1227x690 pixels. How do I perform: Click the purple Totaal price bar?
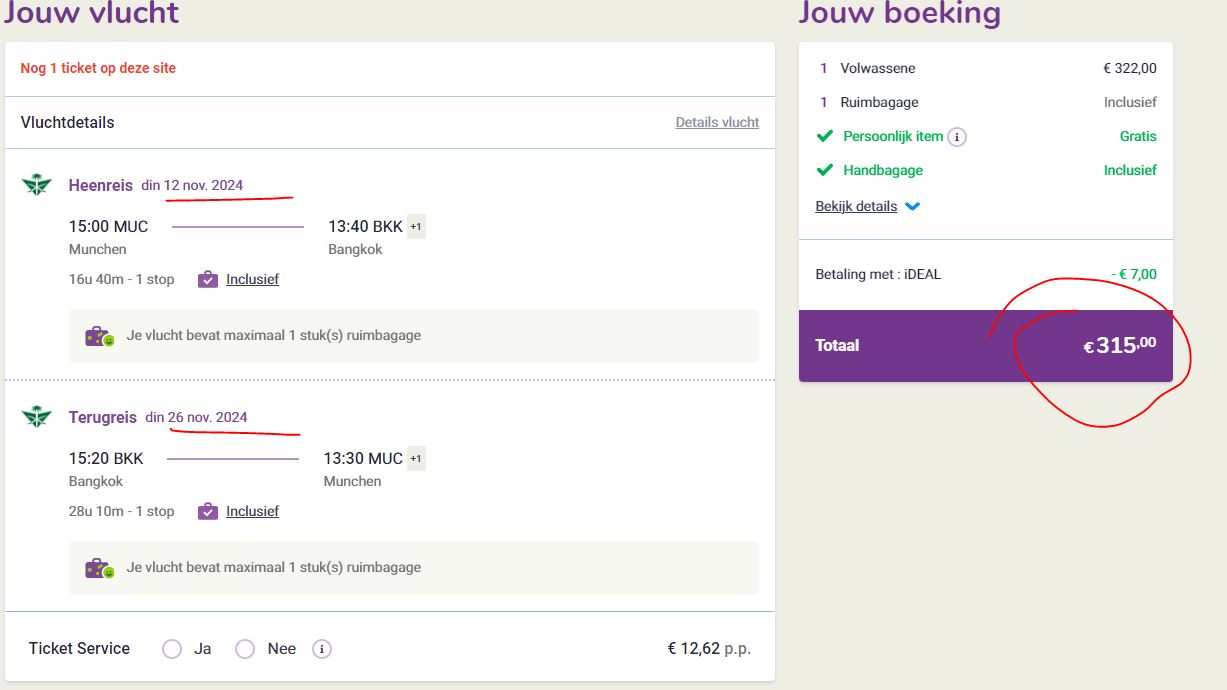(x=986, y=346)
